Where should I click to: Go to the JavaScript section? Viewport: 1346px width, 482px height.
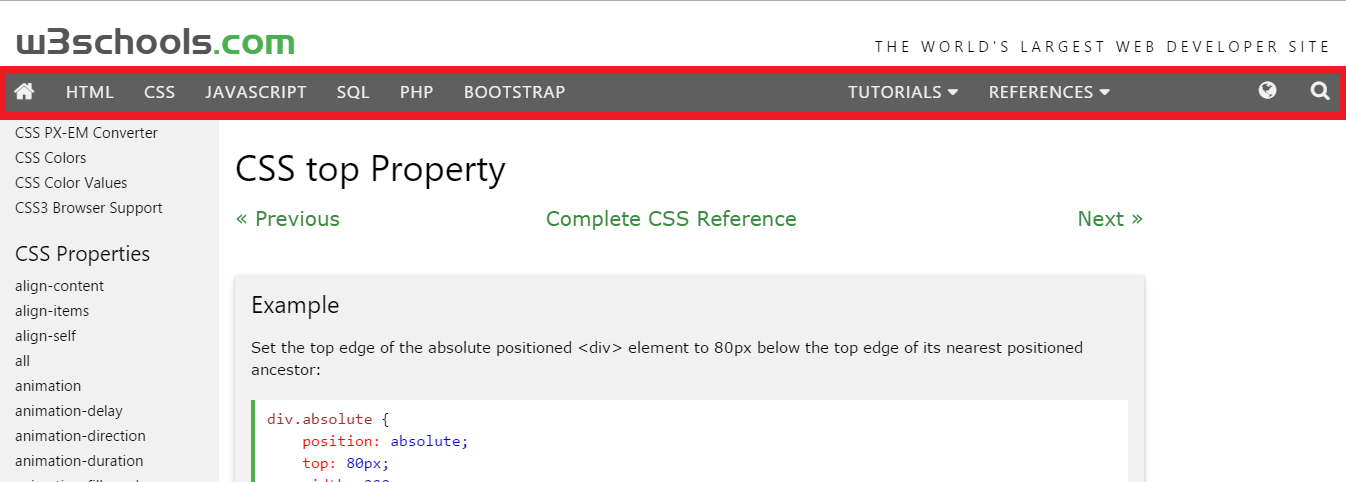256,92
